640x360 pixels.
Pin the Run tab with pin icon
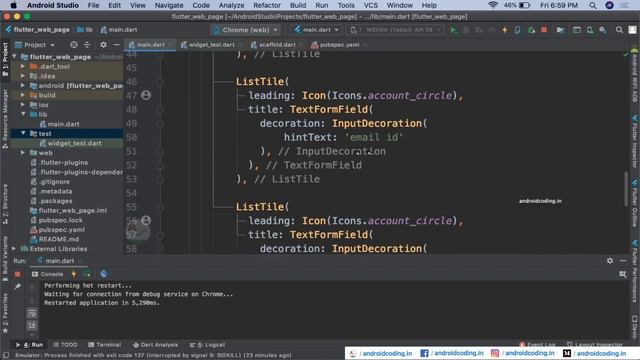tap(18, 287)
